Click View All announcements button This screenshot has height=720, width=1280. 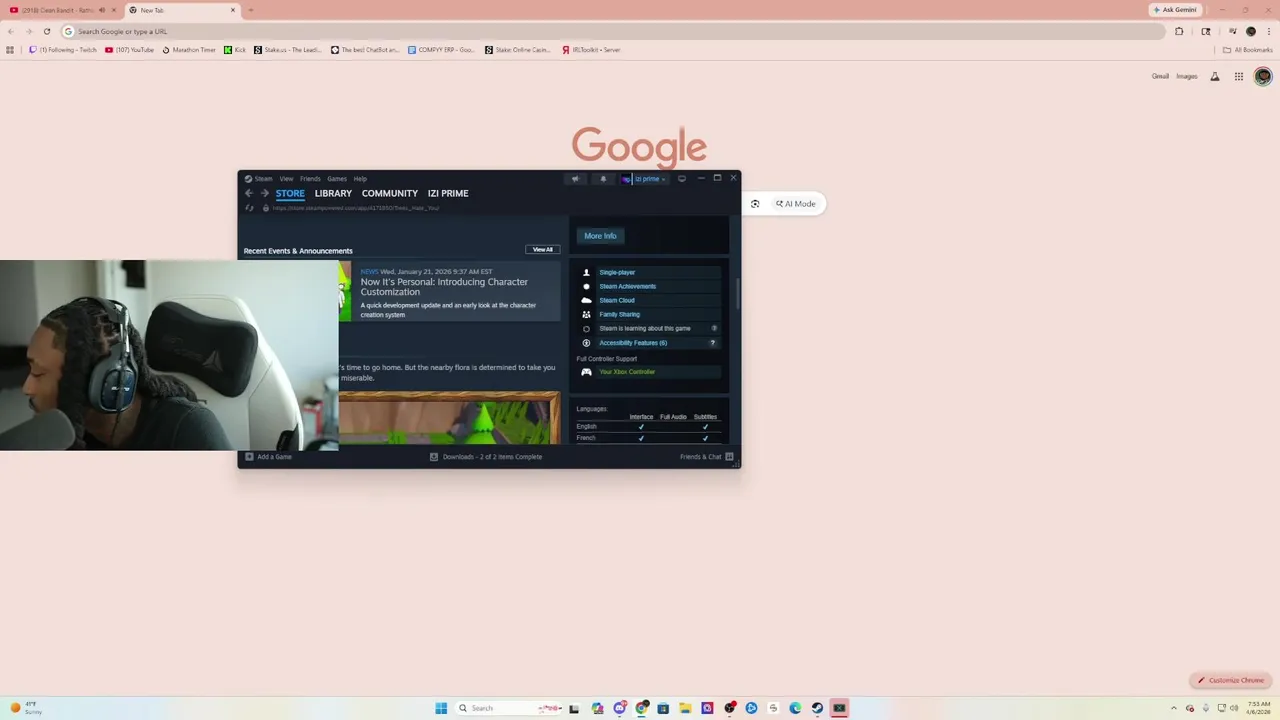click(x=542, y=250)
